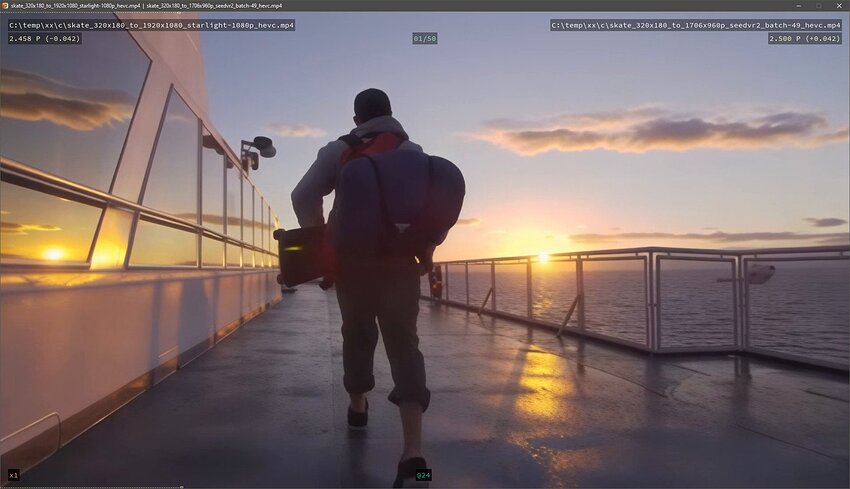Click the window title text with both filenames

coord(146,5)
